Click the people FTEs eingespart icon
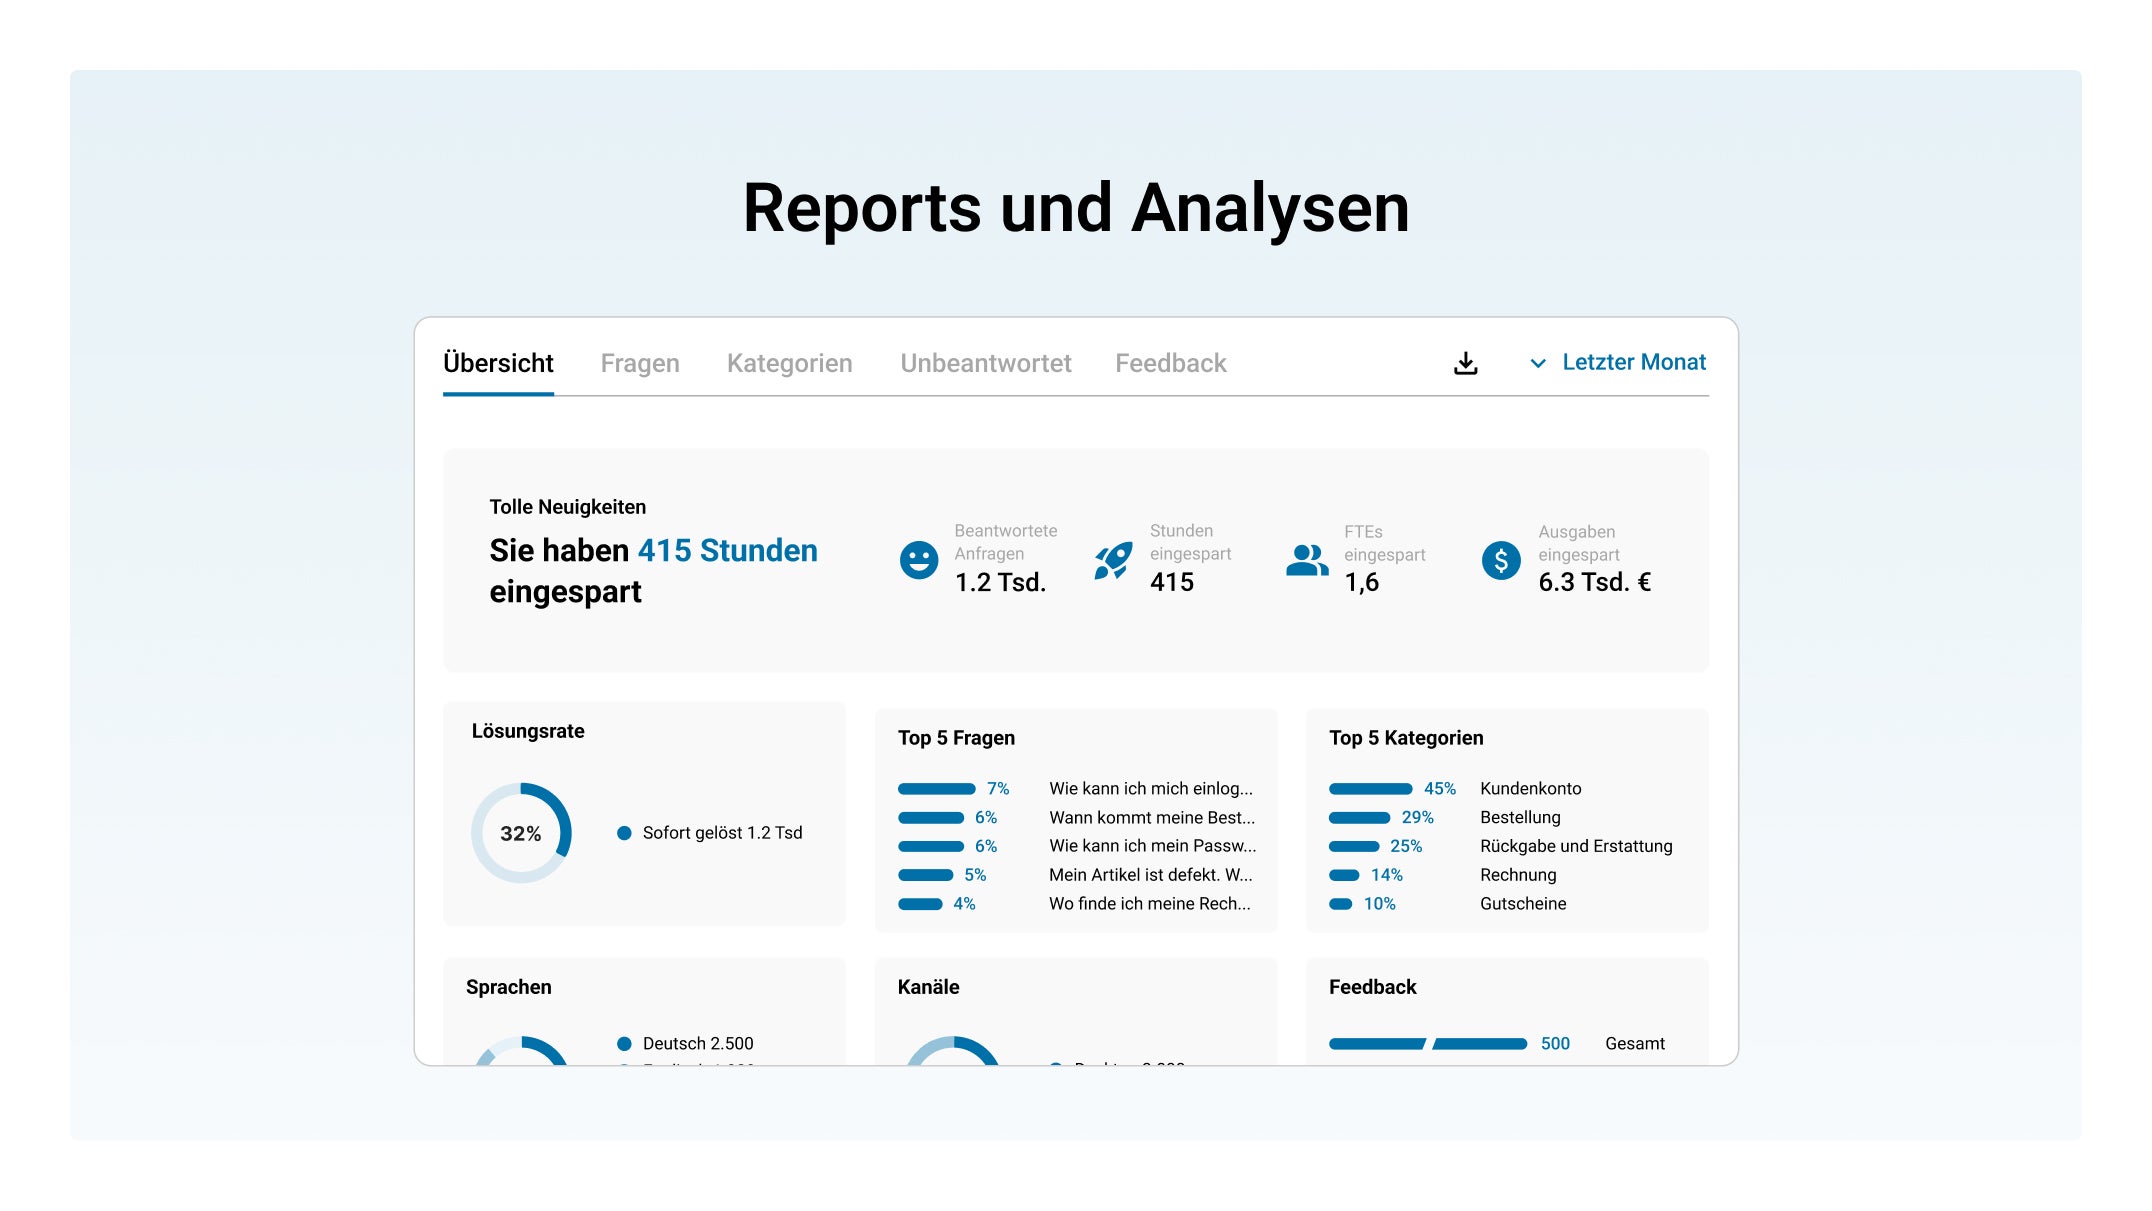The image size is (2152, 1211). (x=1307, y=560)
